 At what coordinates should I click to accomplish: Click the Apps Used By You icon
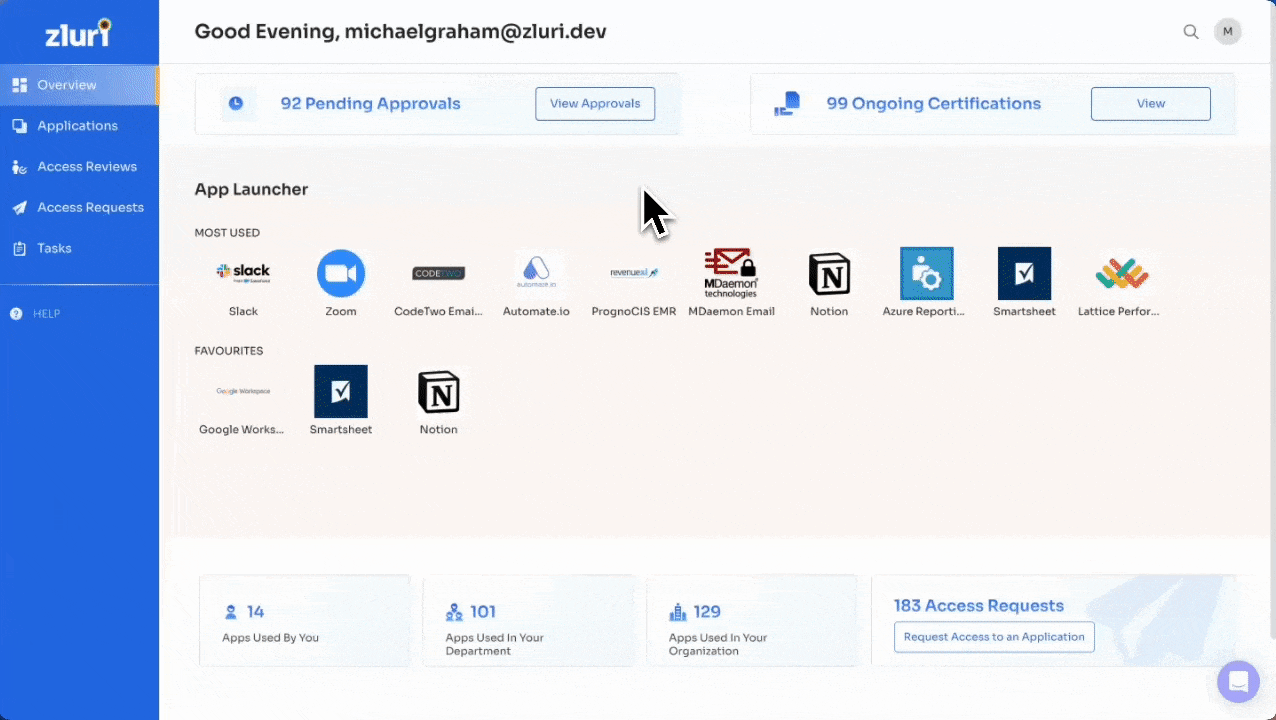tap(231, 611)
